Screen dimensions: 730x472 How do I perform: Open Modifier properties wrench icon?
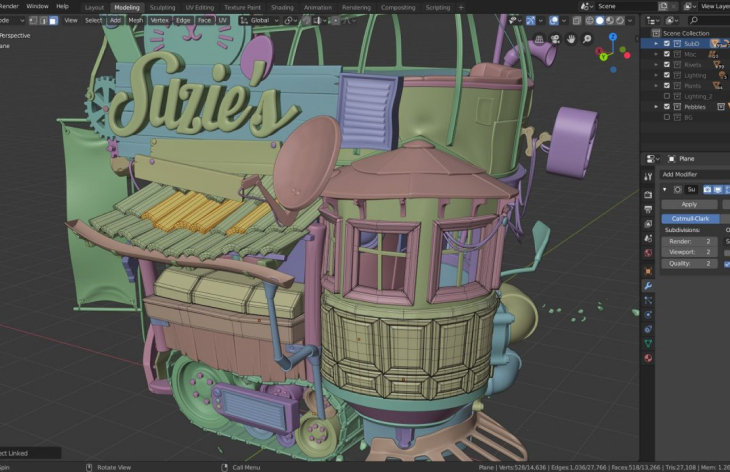648,286
